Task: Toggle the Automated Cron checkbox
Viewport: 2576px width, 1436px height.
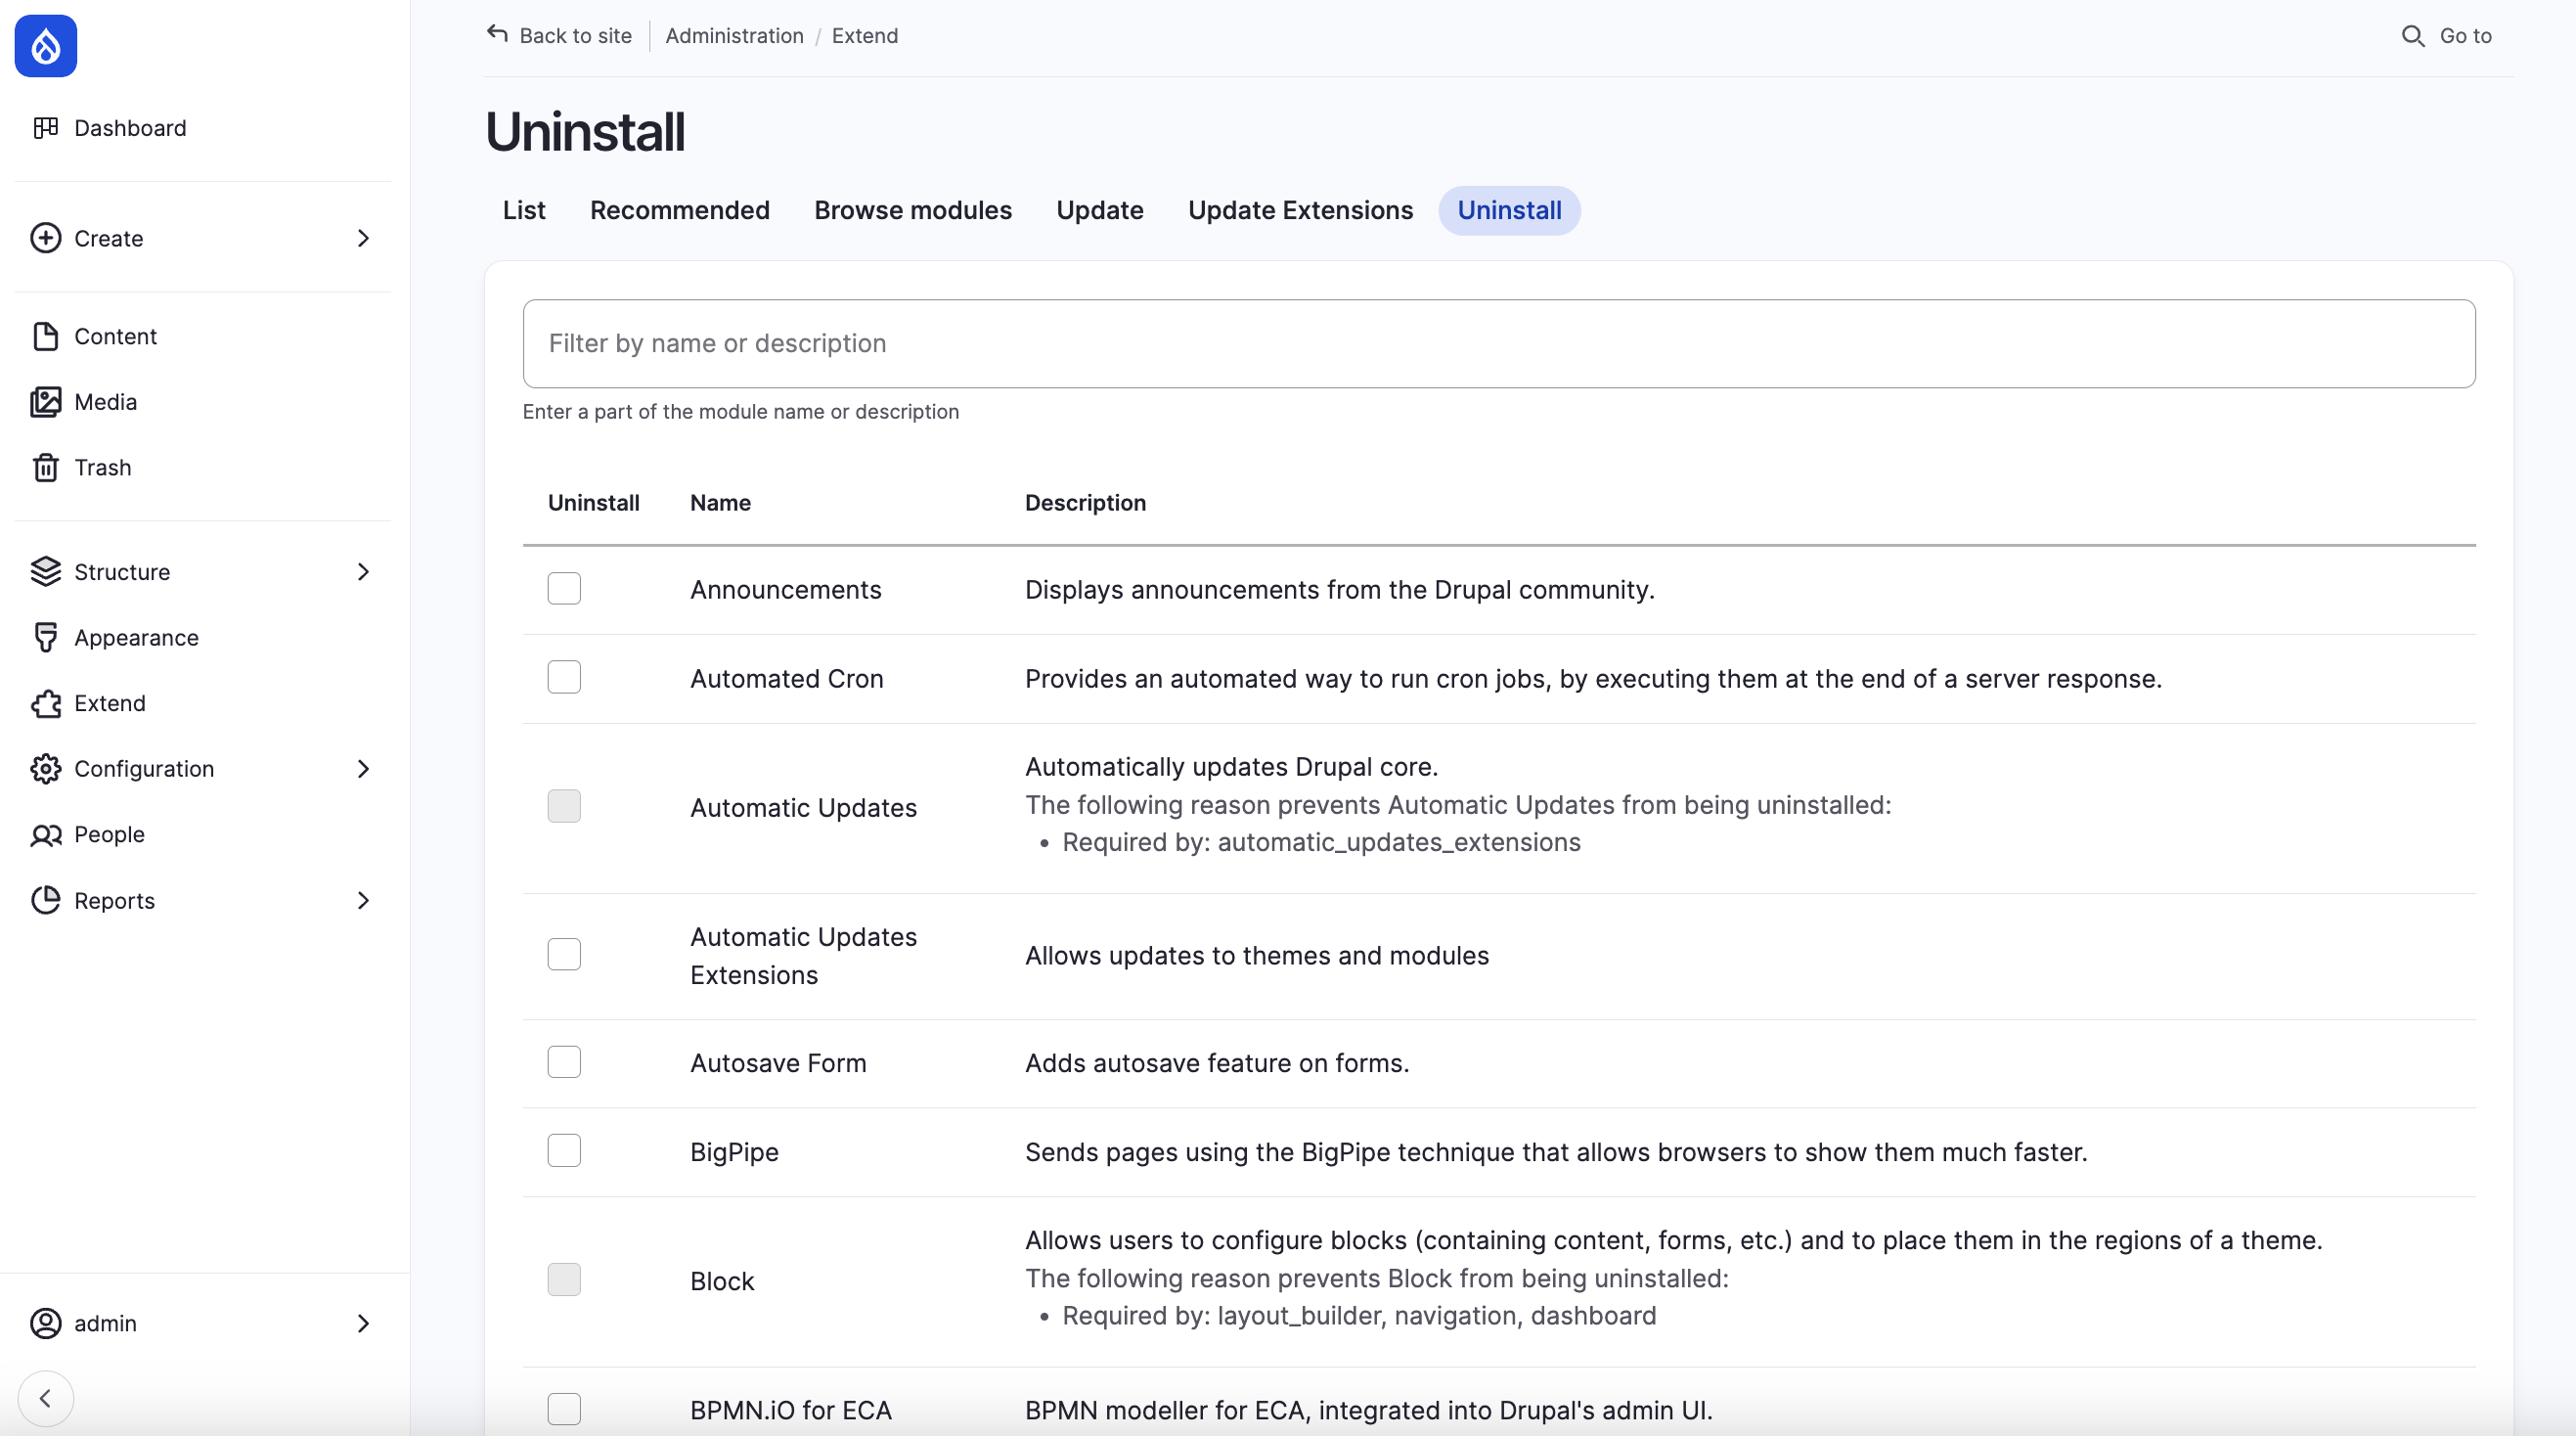Action: [x=562, y=679]
